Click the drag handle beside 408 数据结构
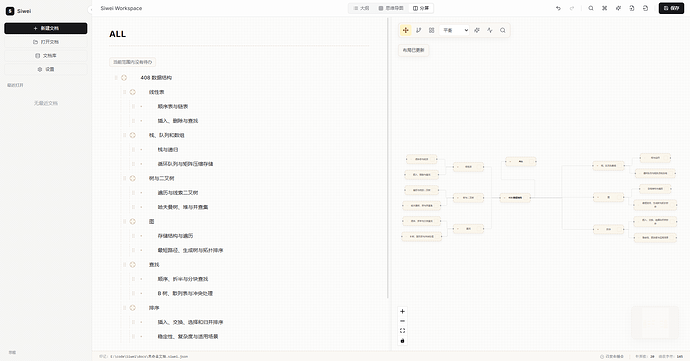Image resolution: width=690 pixels, height=361 pixels. (116, 77)
